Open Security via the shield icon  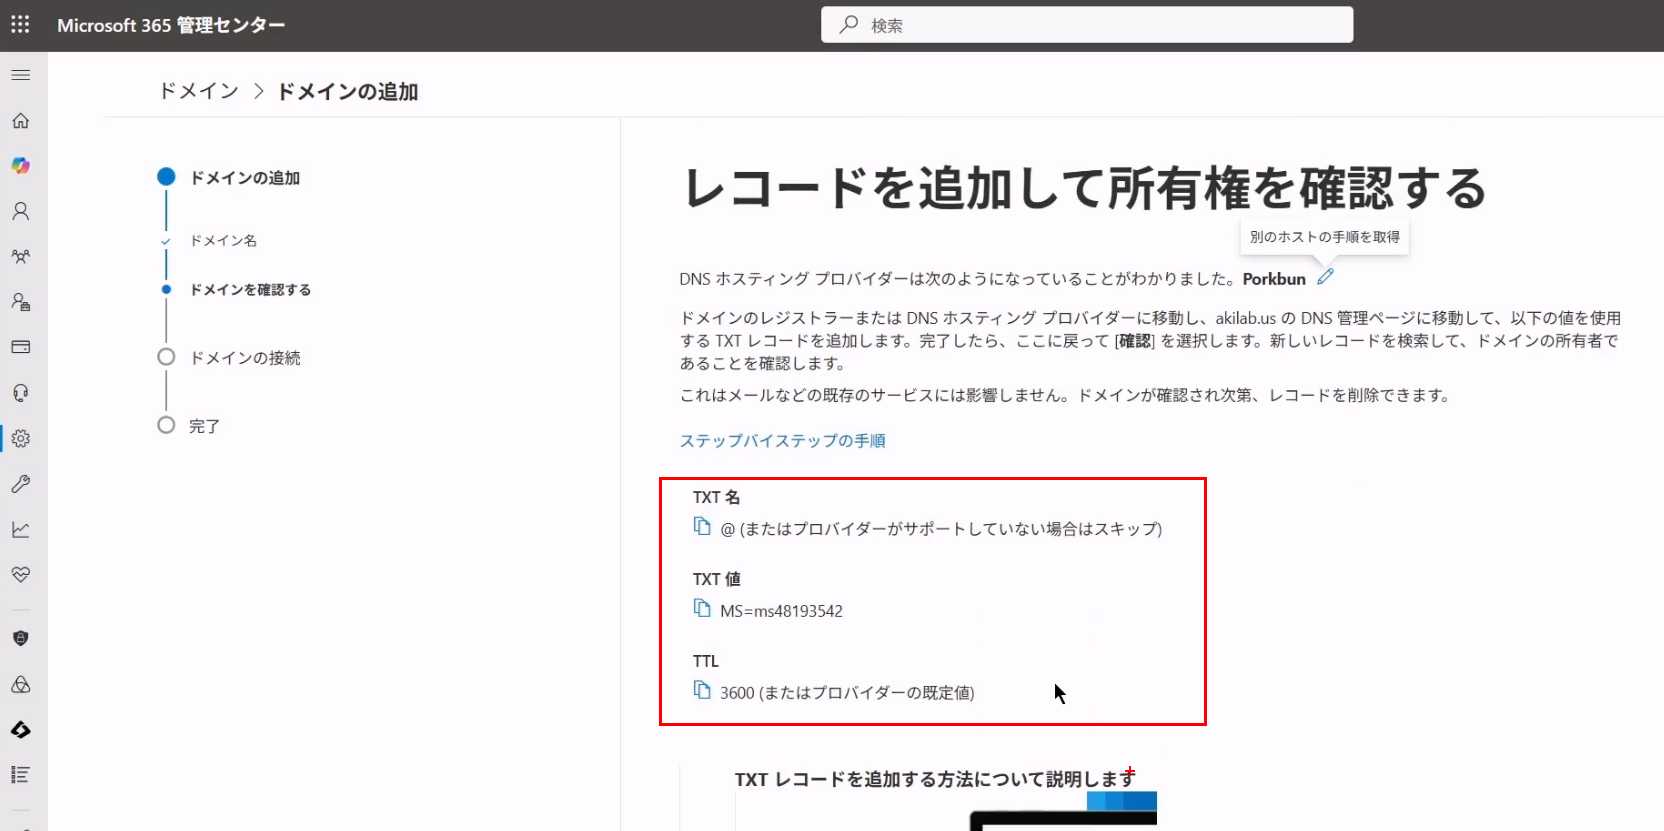pos(20,638)
